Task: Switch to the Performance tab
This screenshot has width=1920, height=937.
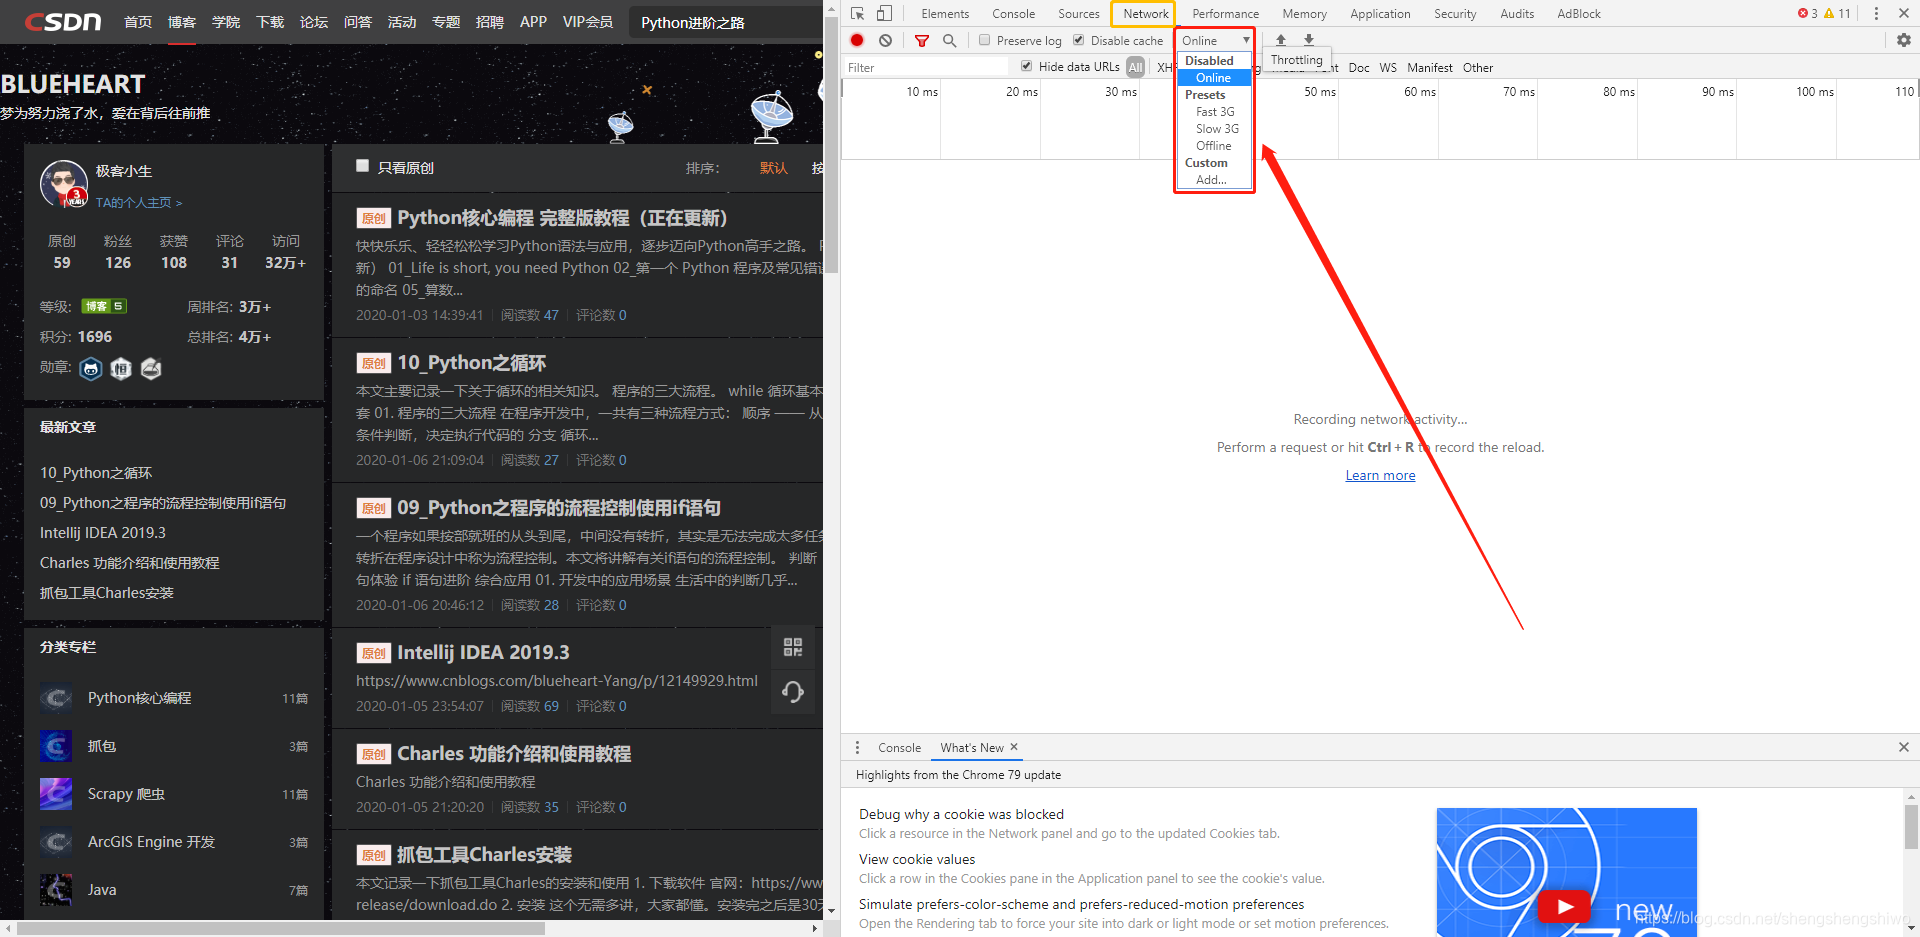Action: (1225, 14)
